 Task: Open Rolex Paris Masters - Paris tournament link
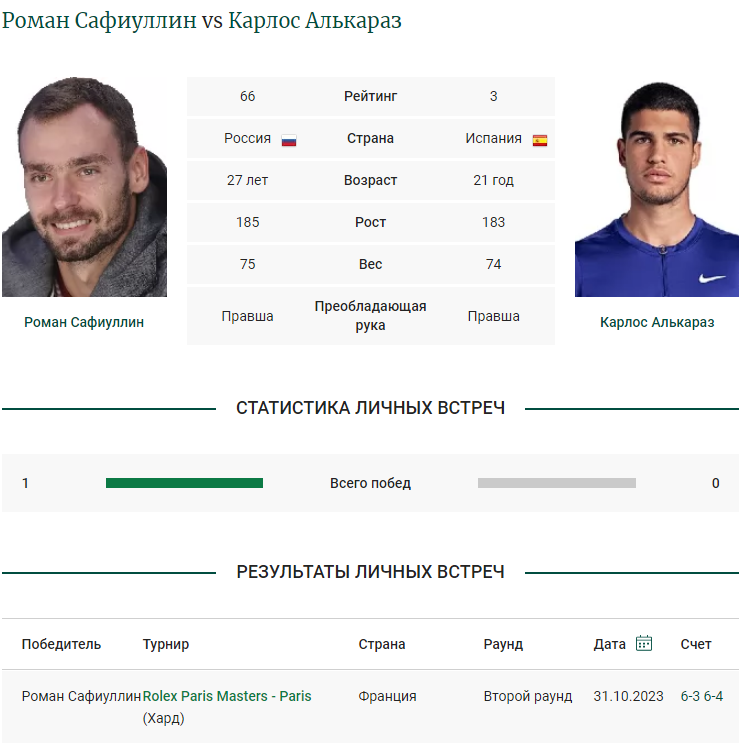pos(227,696)
